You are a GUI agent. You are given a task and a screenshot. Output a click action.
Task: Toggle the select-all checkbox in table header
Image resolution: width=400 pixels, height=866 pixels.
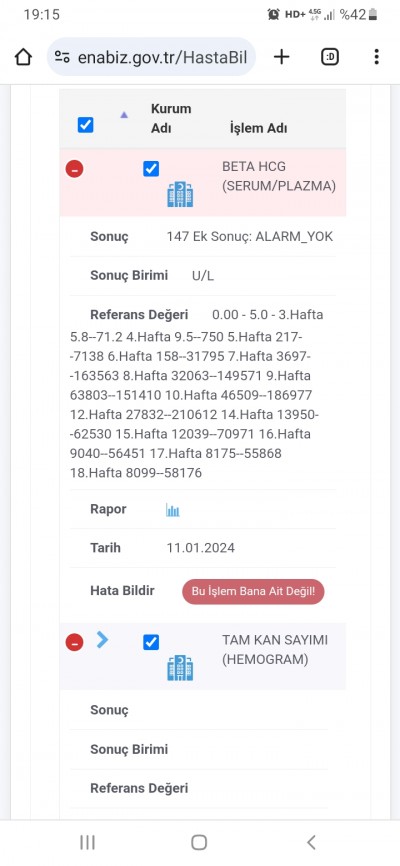[85, 125]
